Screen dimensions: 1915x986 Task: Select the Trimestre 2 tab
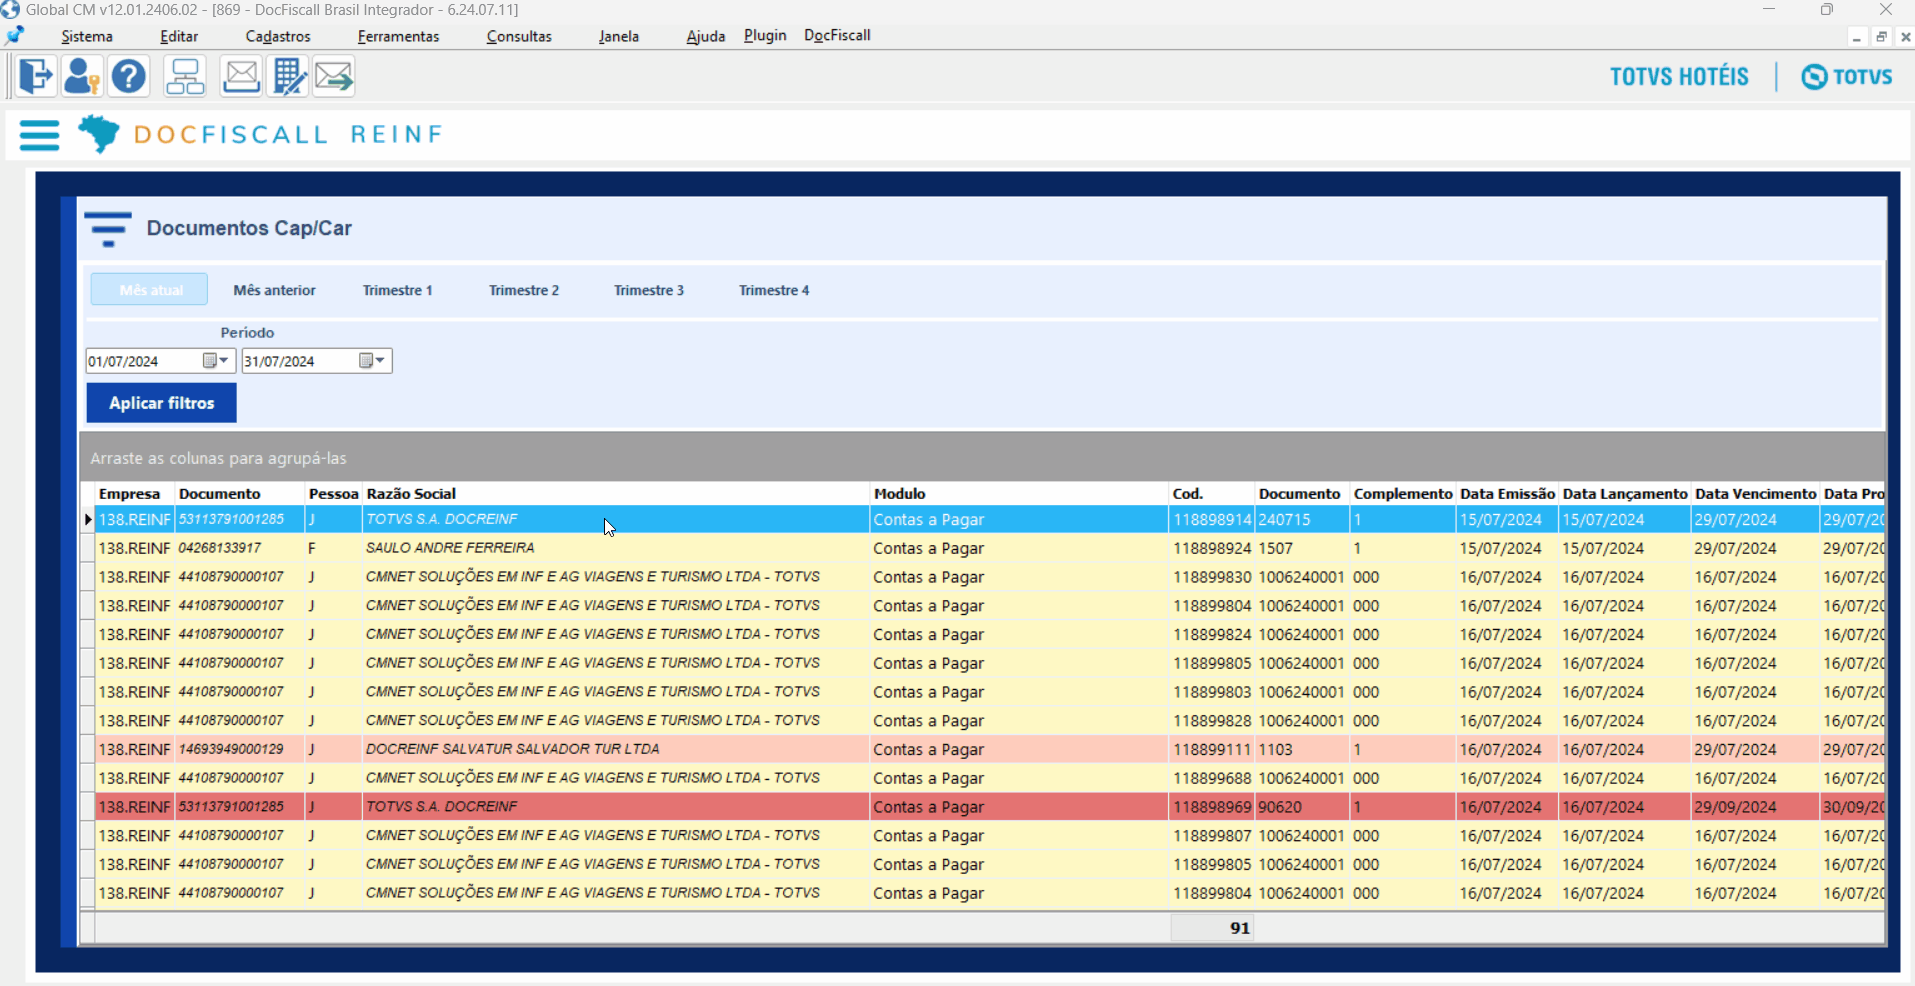tap(524, 290)
